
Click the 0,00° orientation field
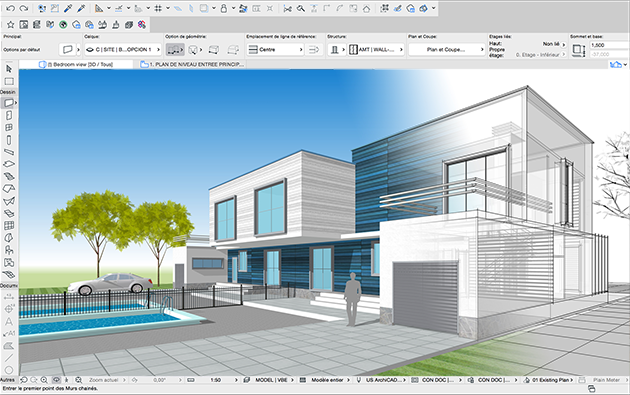tap(160, 380)
